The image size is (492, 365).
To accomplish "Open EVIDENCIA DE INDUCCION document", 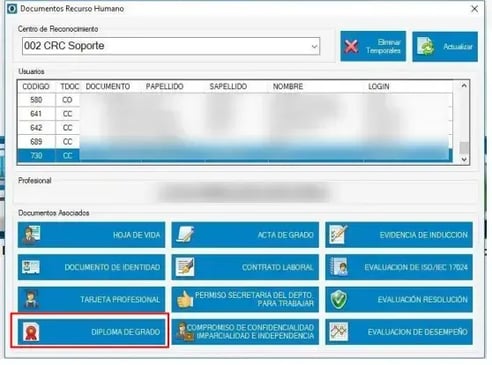I will pos(399,235).
